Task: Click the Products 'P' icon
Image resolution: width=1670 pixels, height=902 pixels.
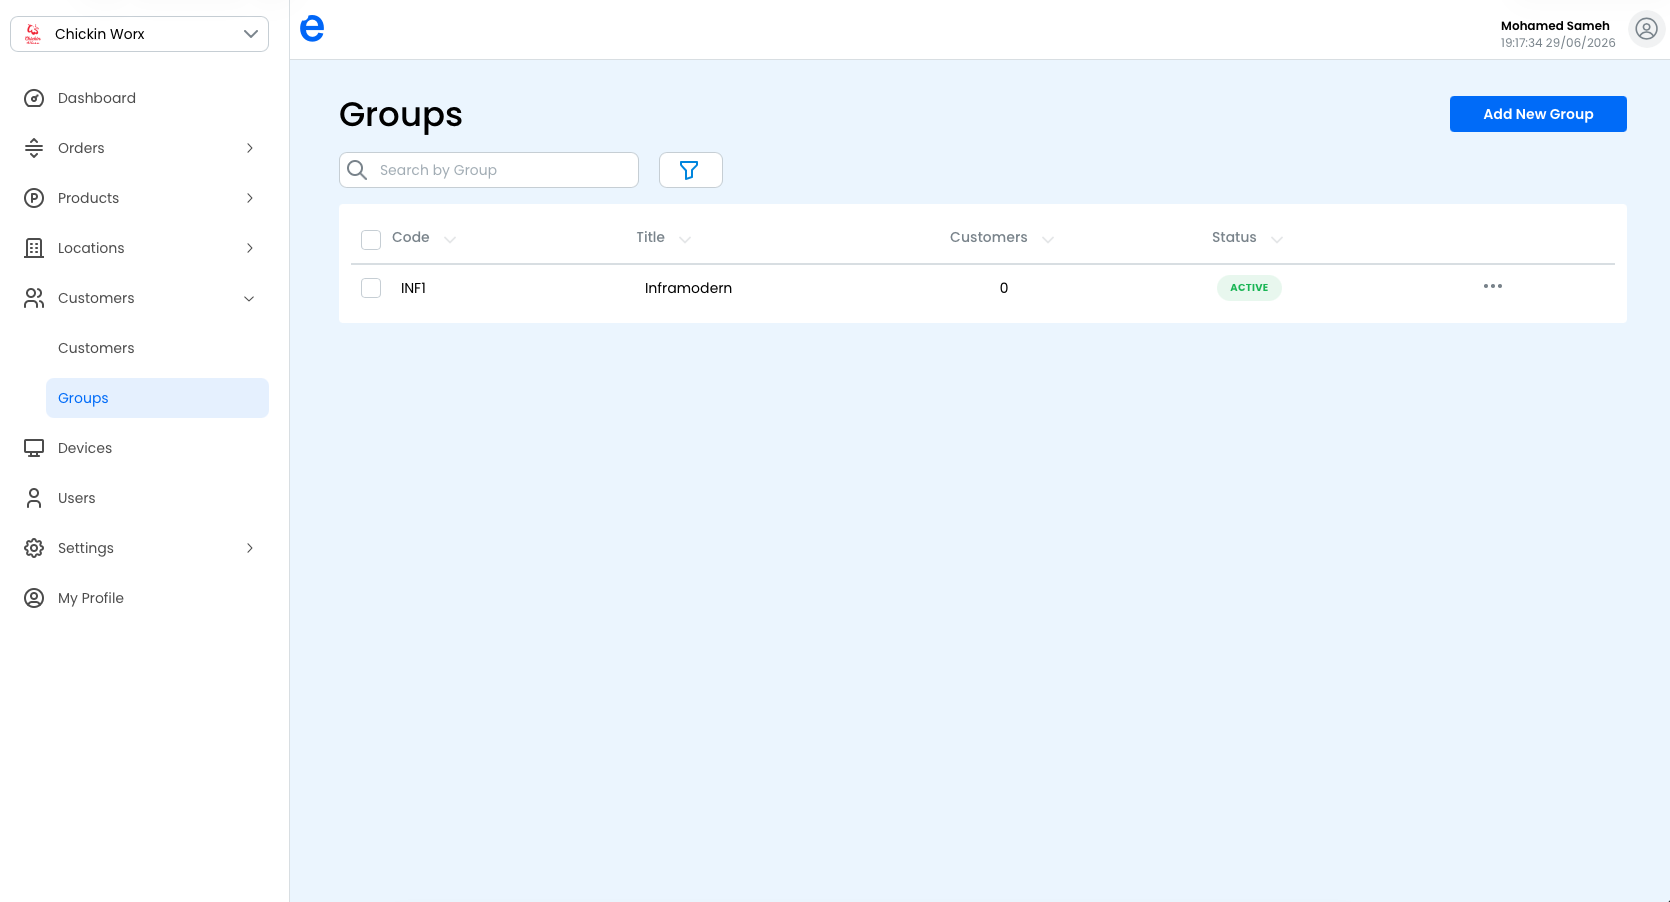Action: (x=34, y=198)
